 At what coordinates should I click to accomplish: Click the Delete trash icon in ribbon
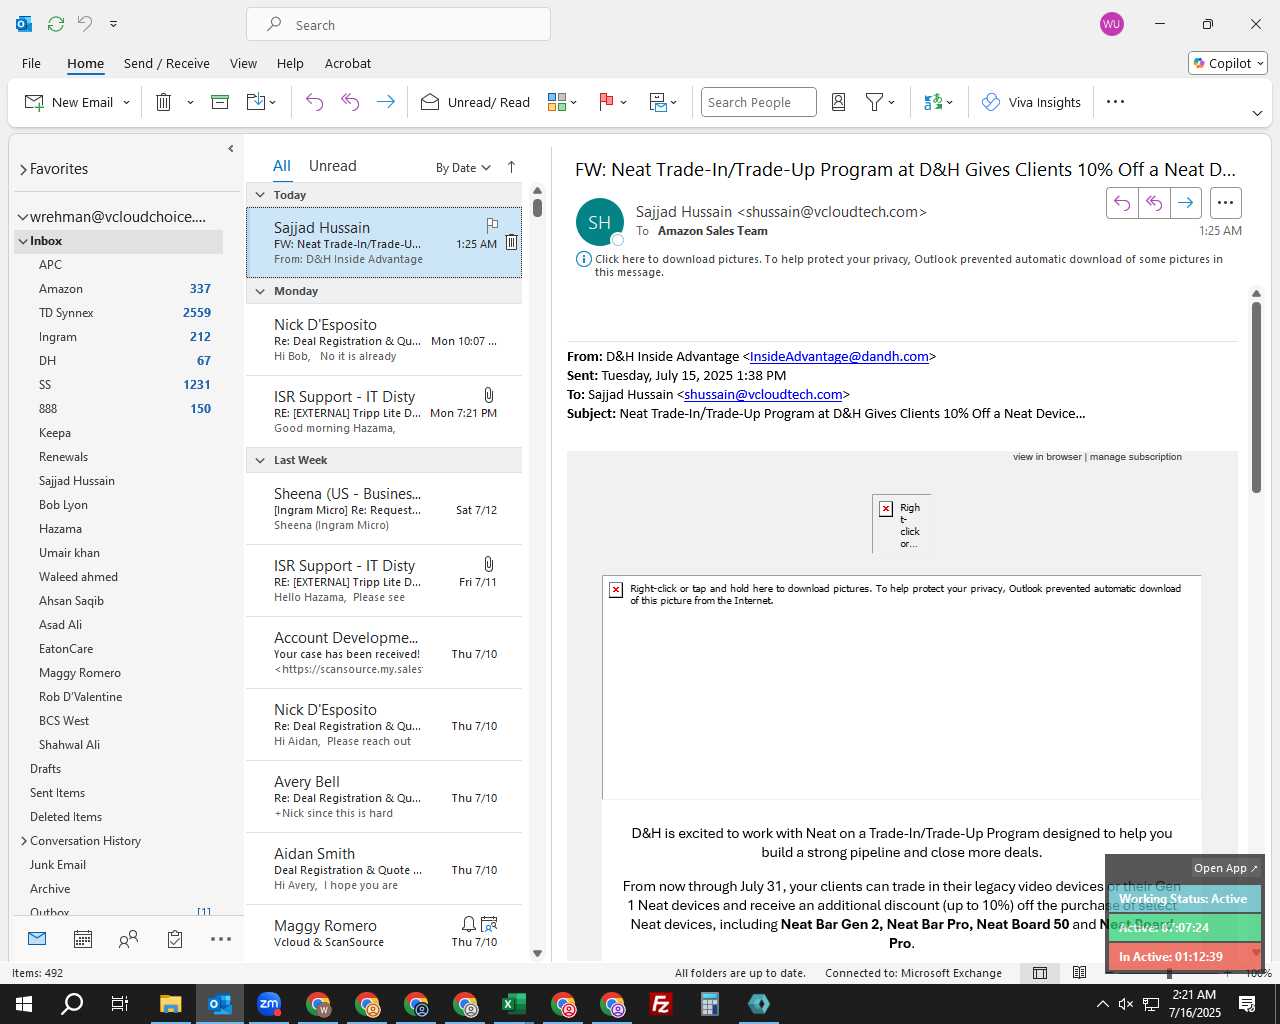[164, 102]
